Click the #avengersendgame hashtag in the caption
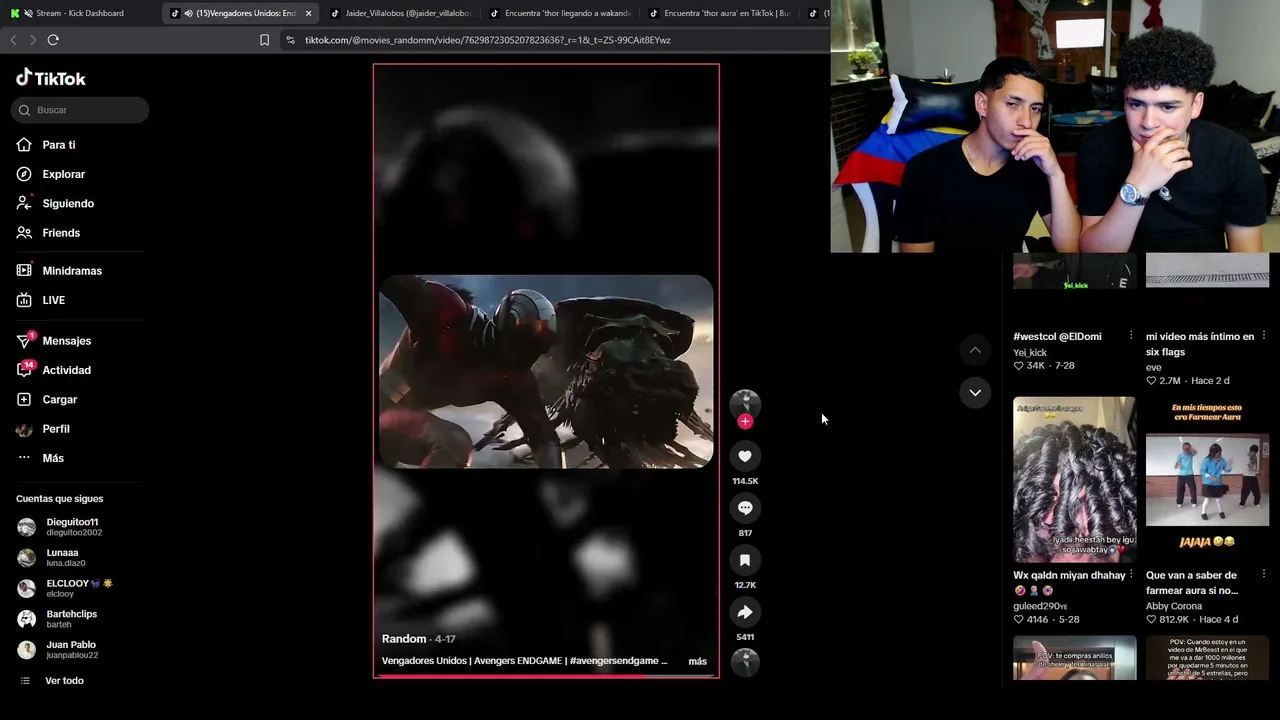Screen dimensions: 1280x720 tap(613, 661)
